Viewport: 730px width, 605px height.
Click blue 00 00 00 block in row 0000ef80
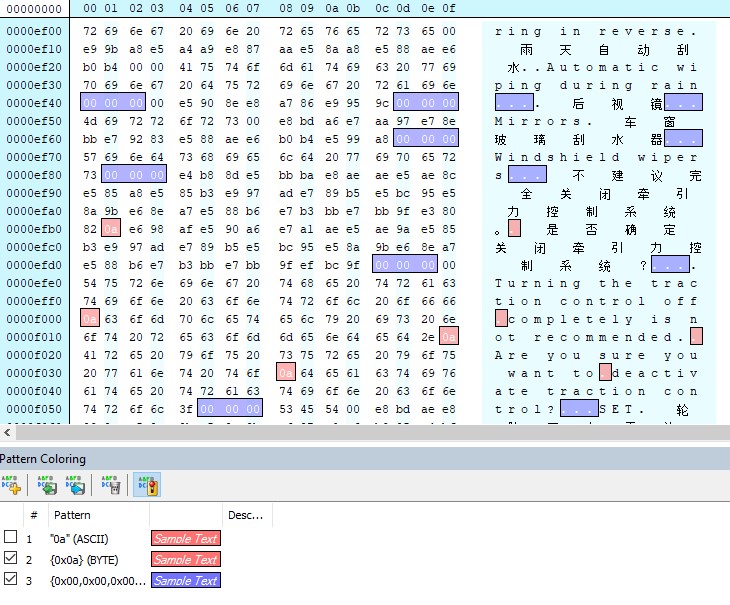click(134, 175)
